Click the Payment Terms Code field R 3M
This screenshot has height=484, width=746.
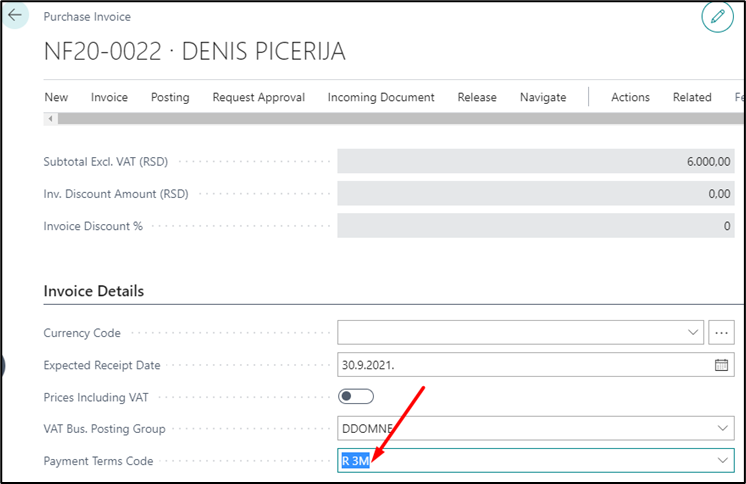[x=536, y=460]
